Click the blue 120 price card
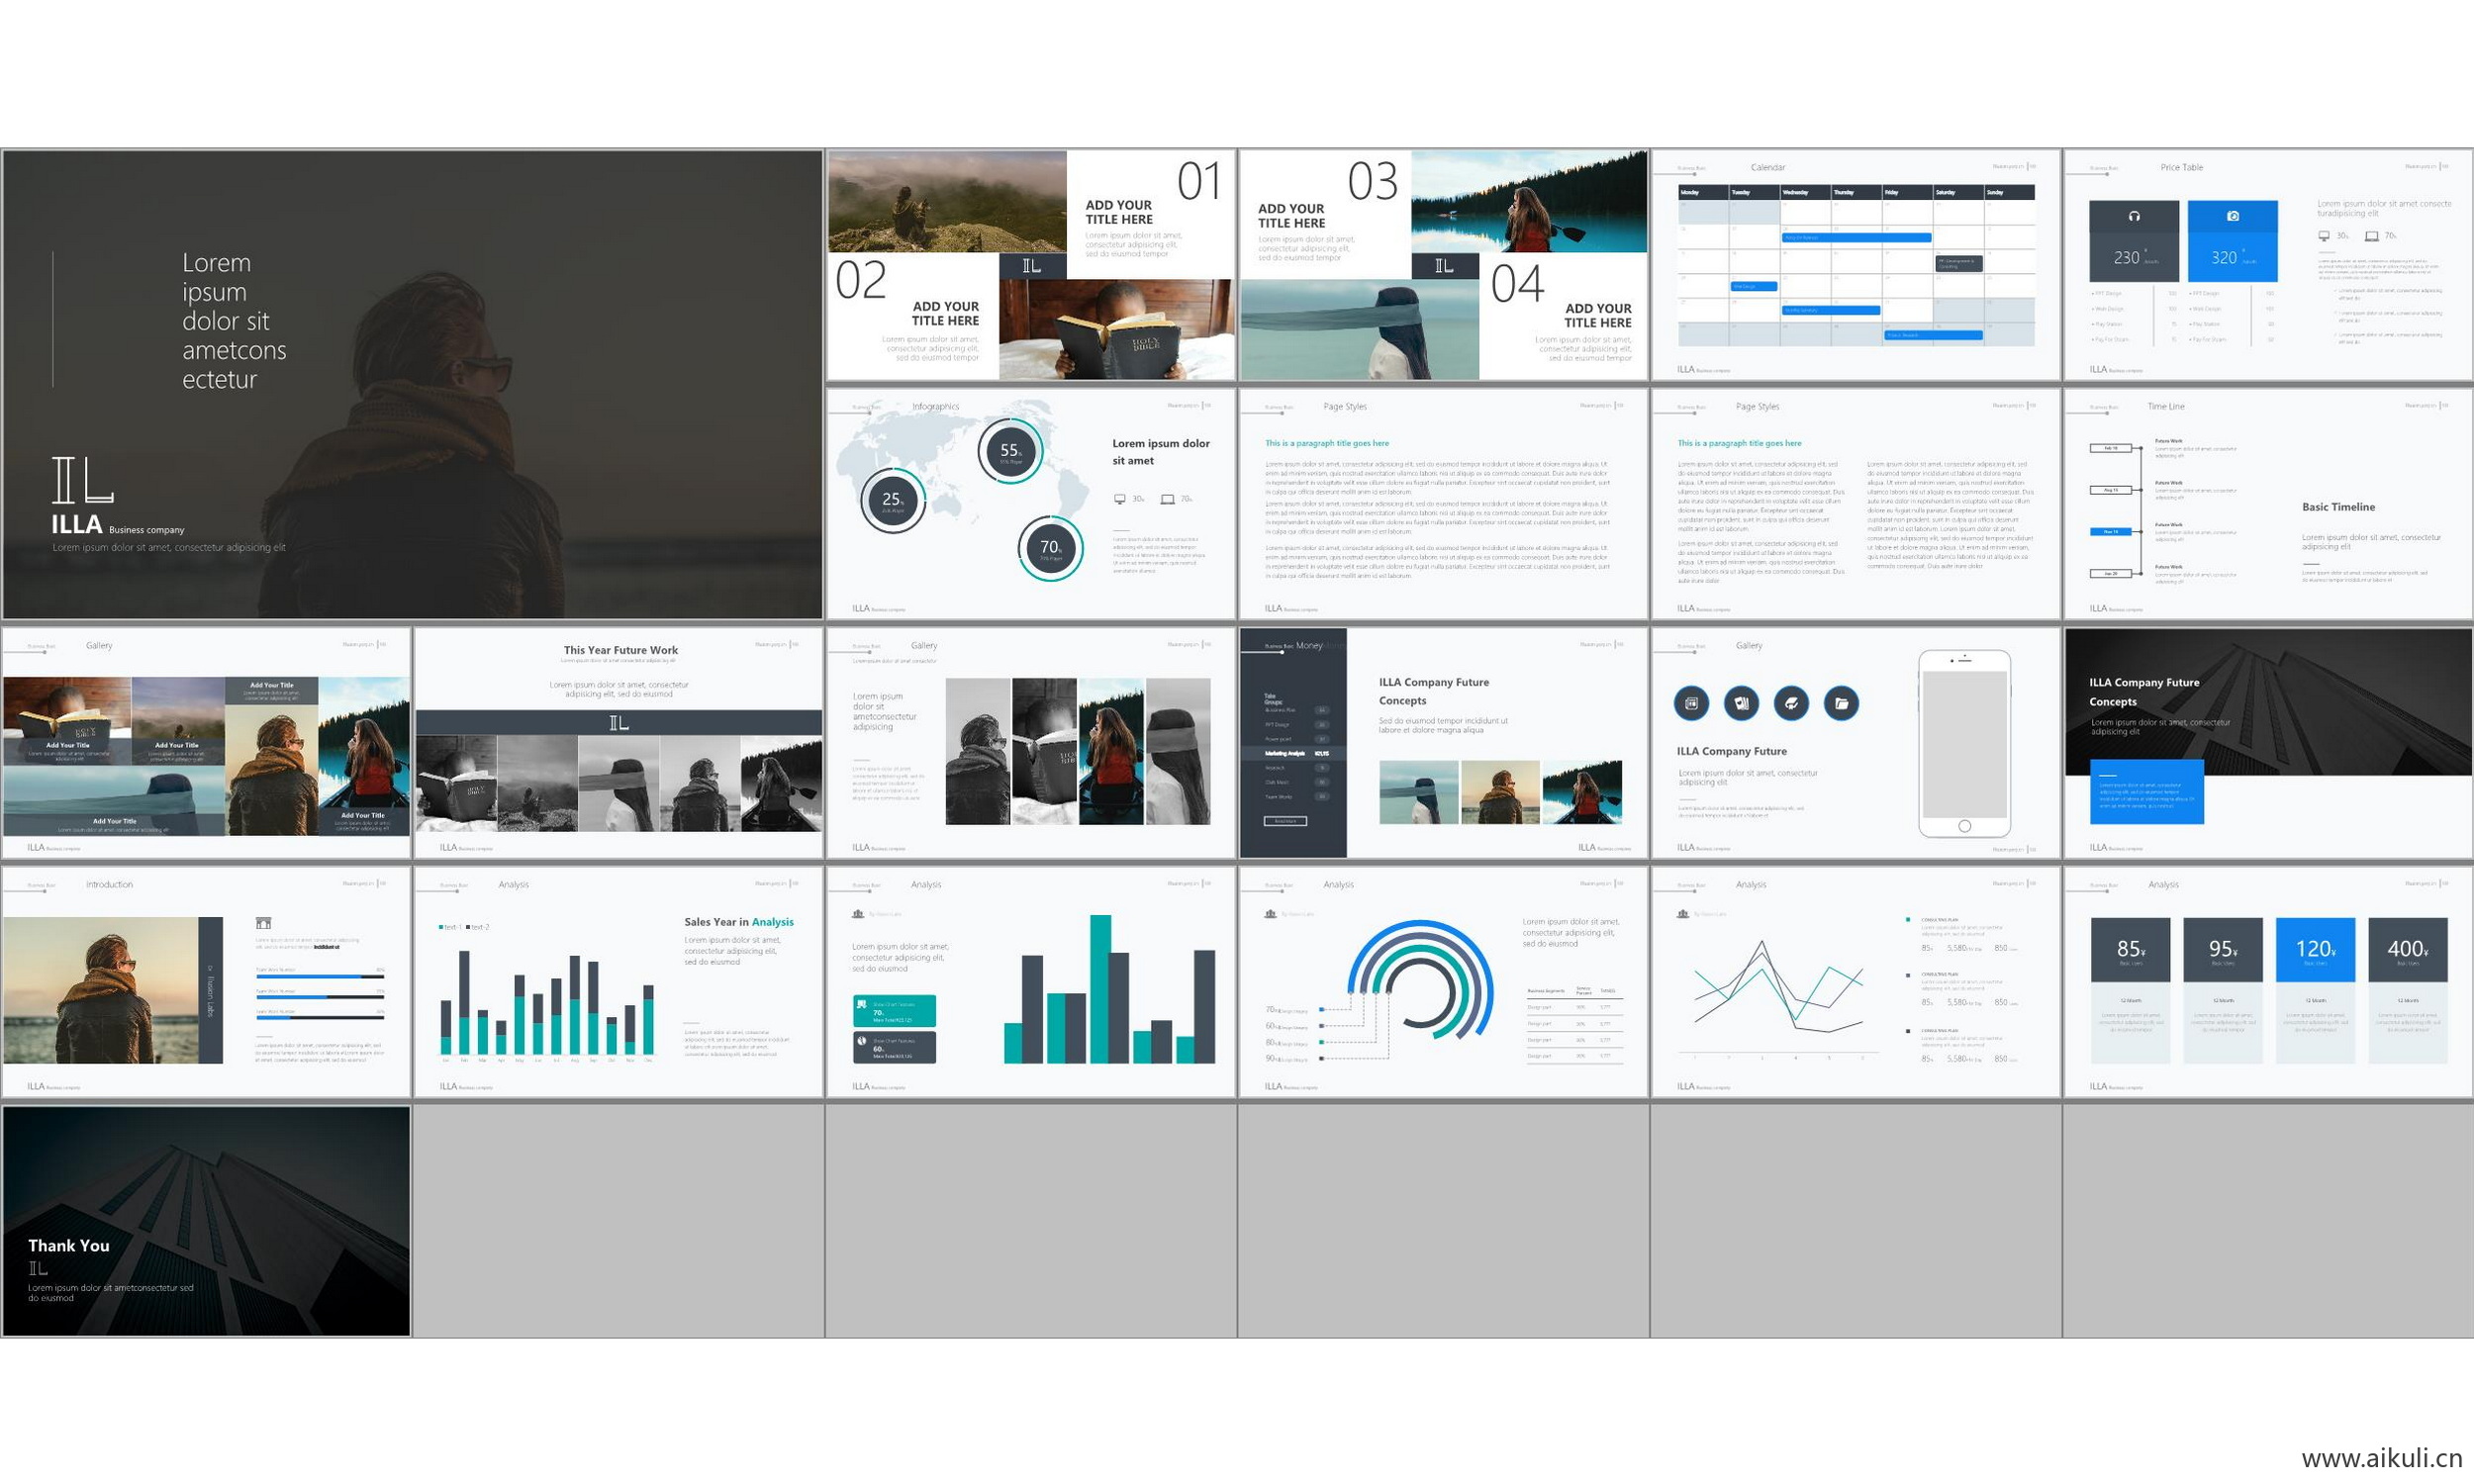 pos(2314,950)
